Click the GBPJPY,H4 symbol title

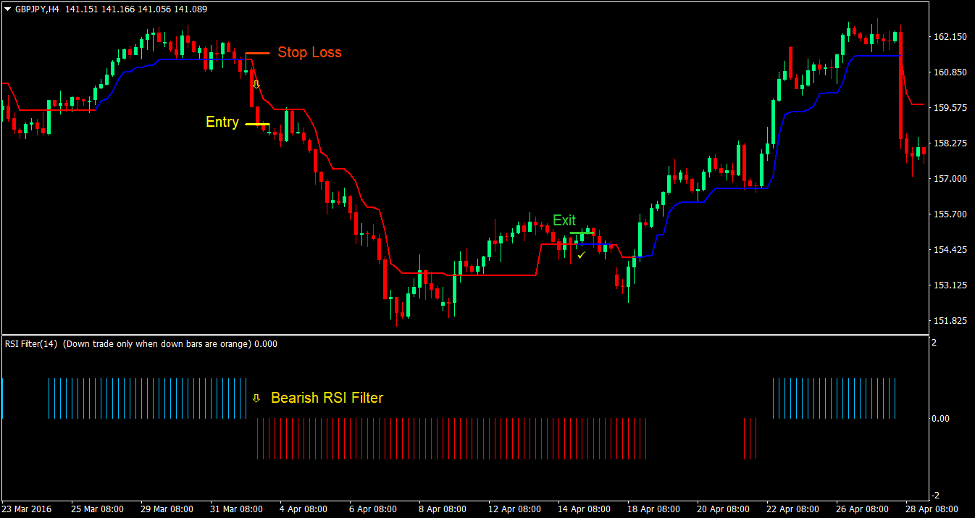(x=37, y=9)
